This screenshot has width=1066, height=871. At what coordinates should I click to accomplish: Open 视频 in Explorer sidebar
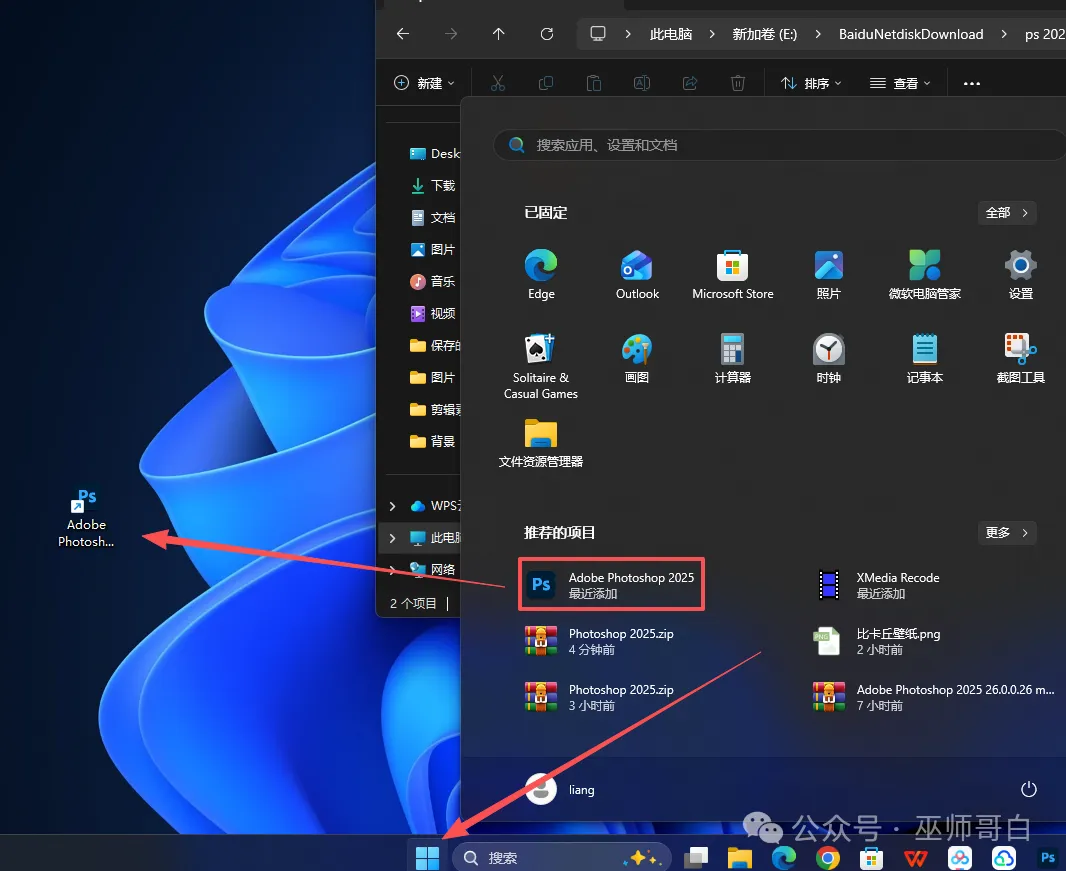[x=434, y=313]
